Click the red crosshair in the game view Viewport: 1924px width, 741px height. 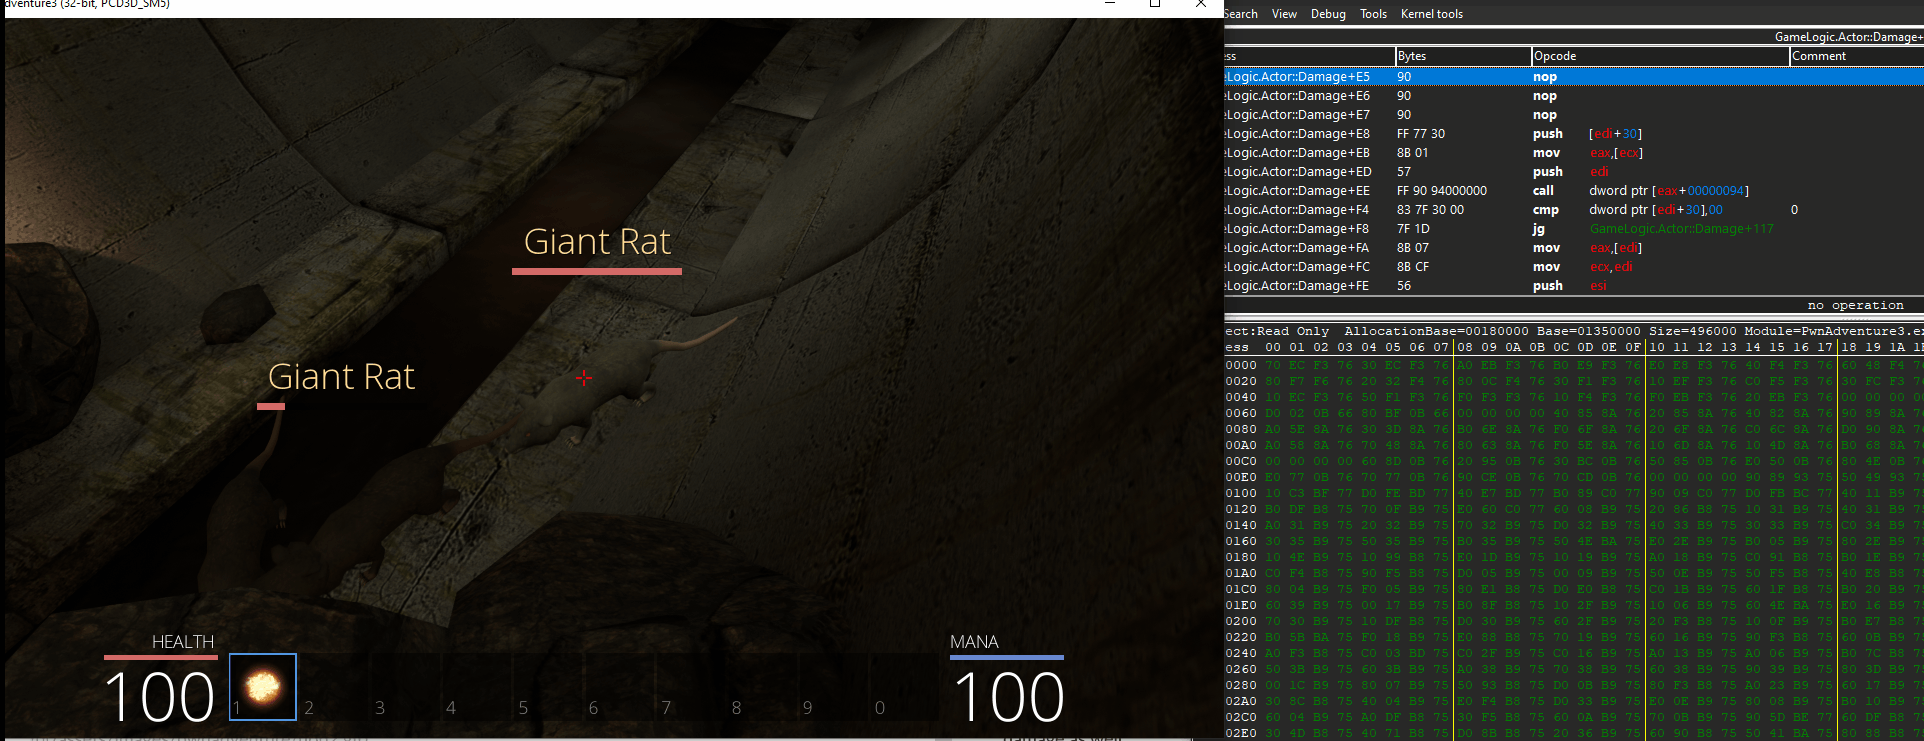click(584, 378)
